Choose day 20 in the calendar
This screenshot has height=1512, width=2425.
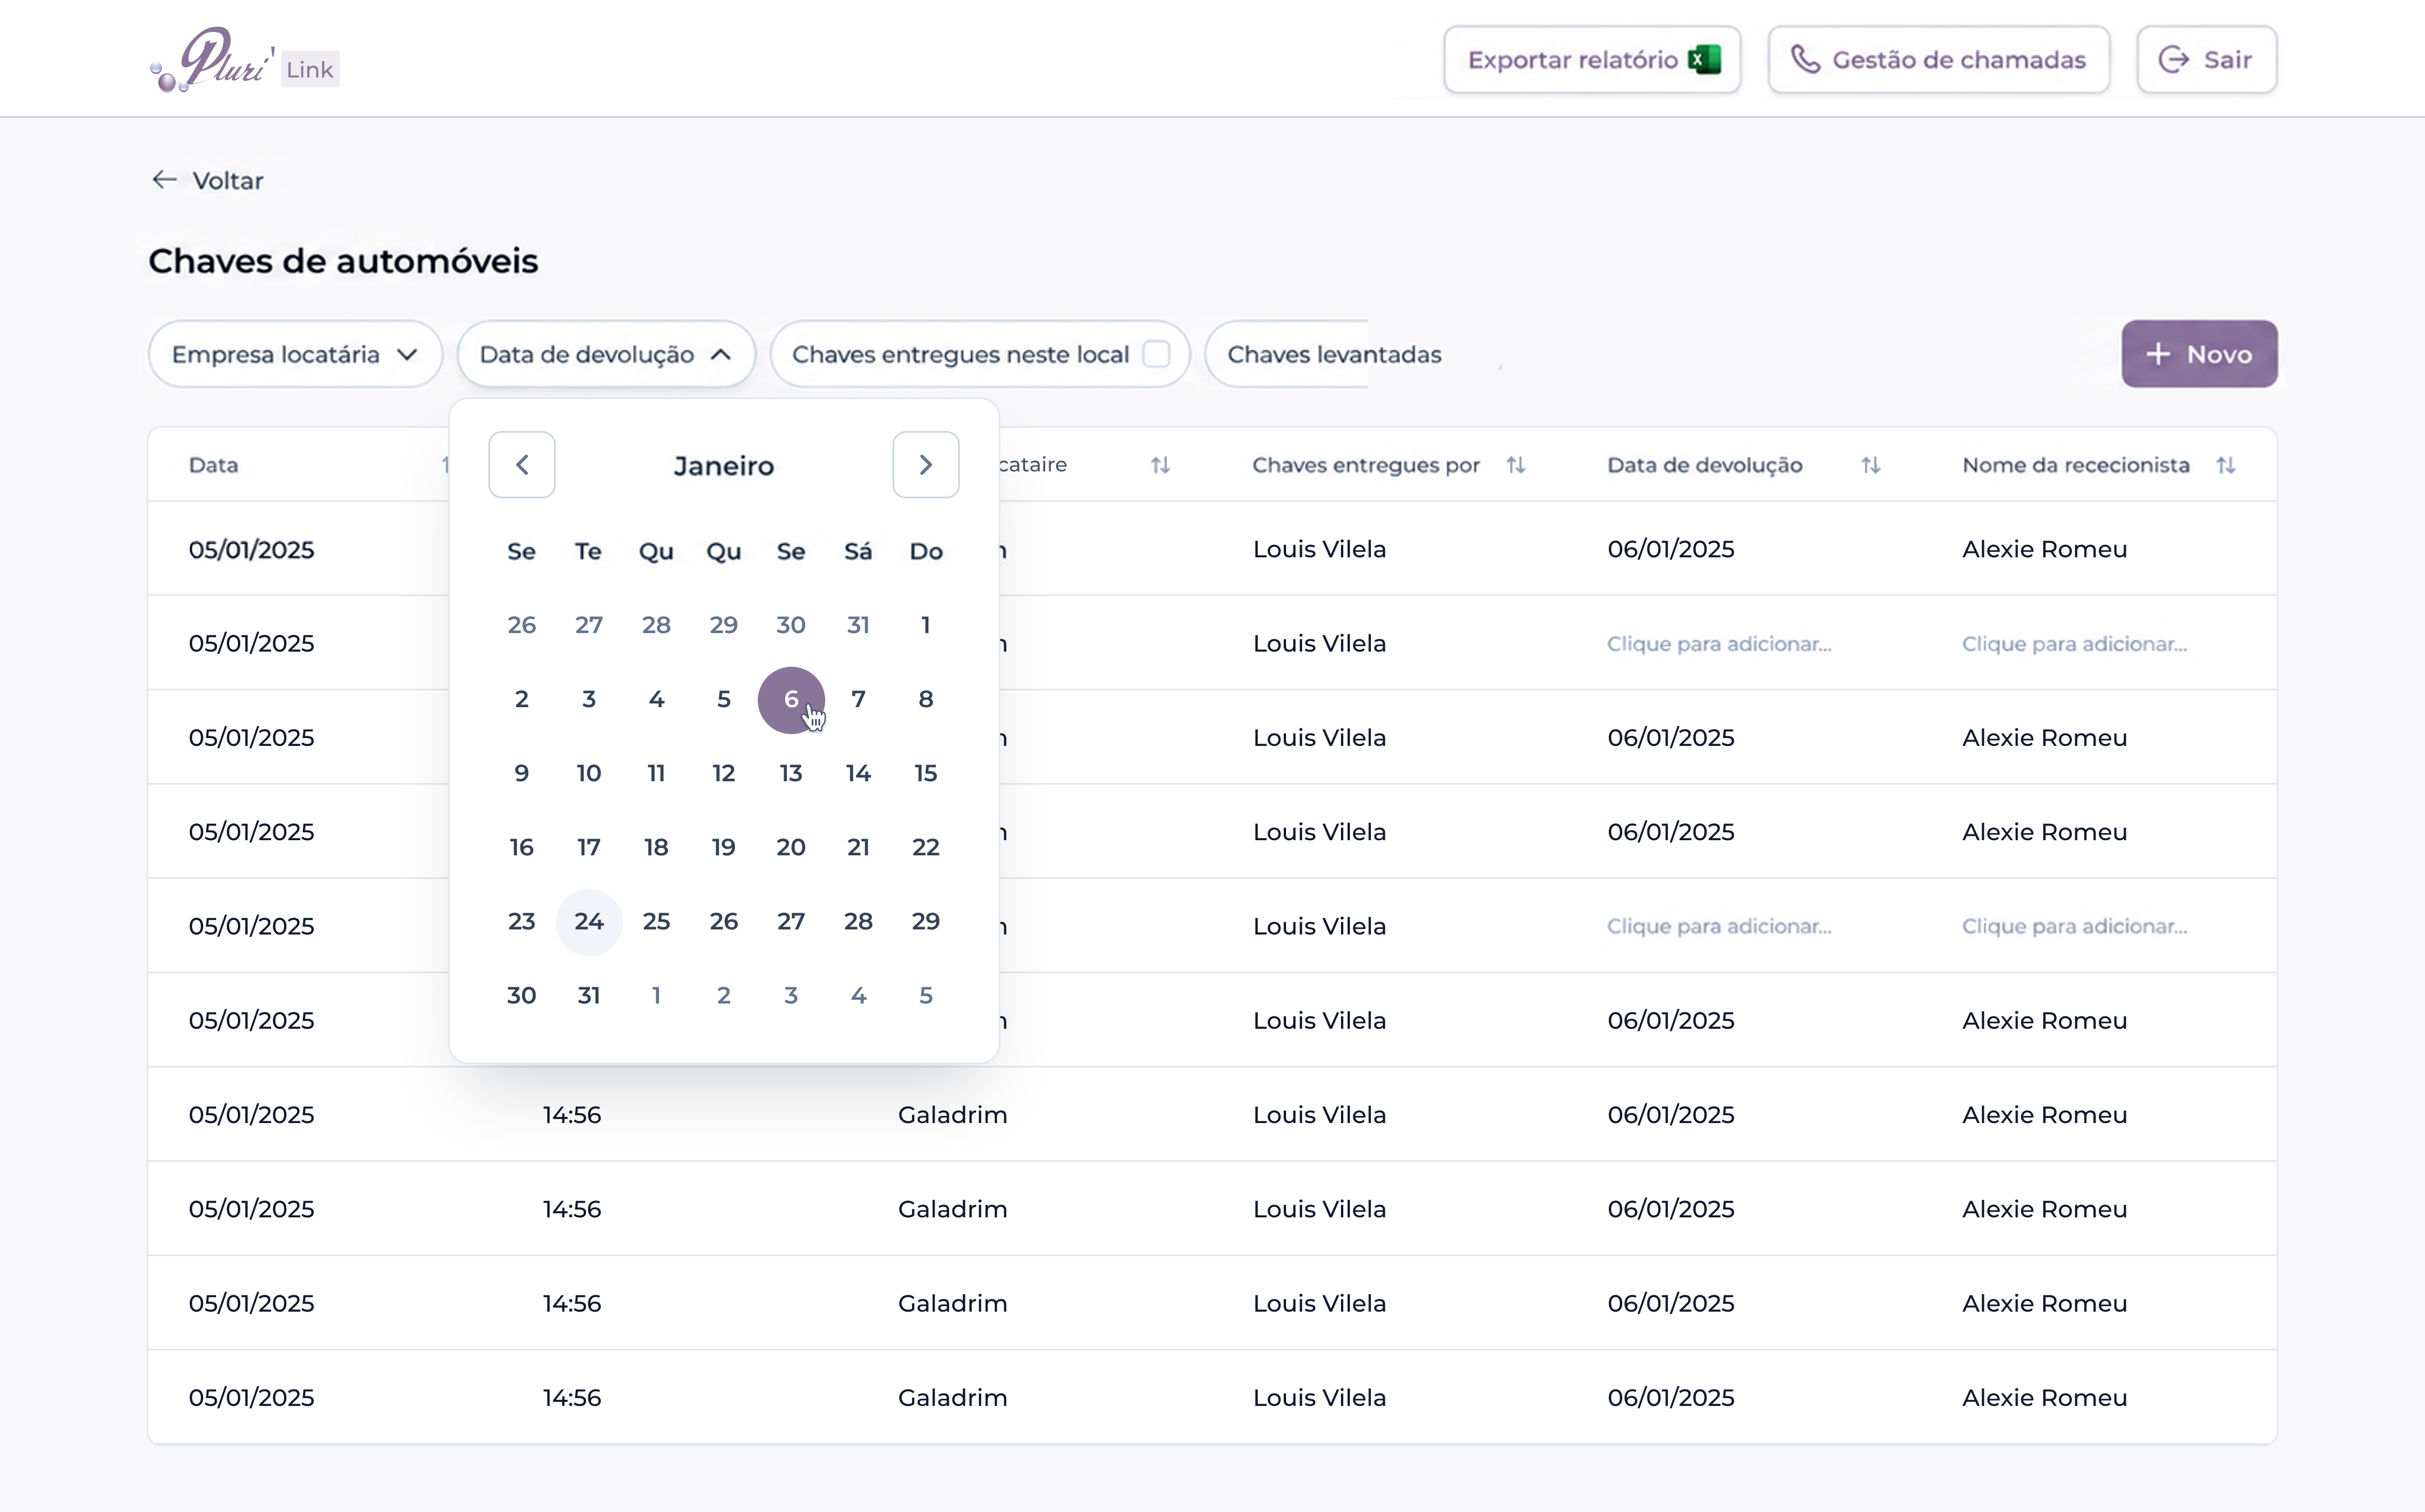point(791,848)
